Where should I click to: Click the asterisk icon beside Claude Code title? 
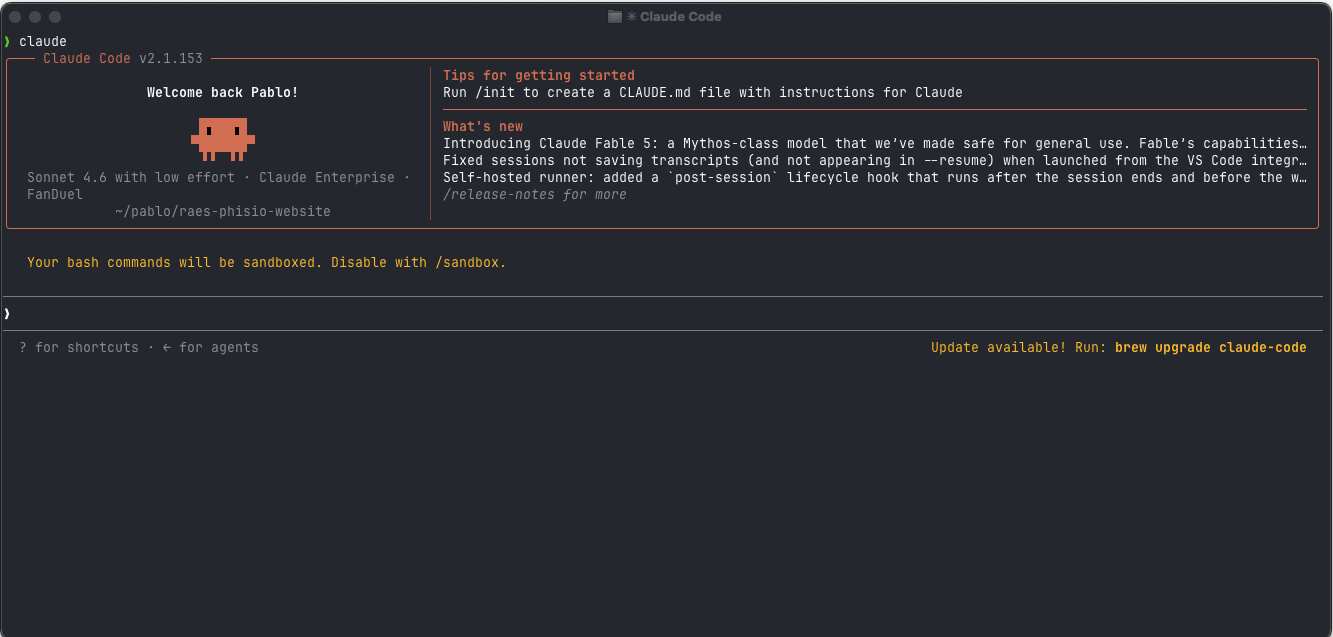click(632, 17)
